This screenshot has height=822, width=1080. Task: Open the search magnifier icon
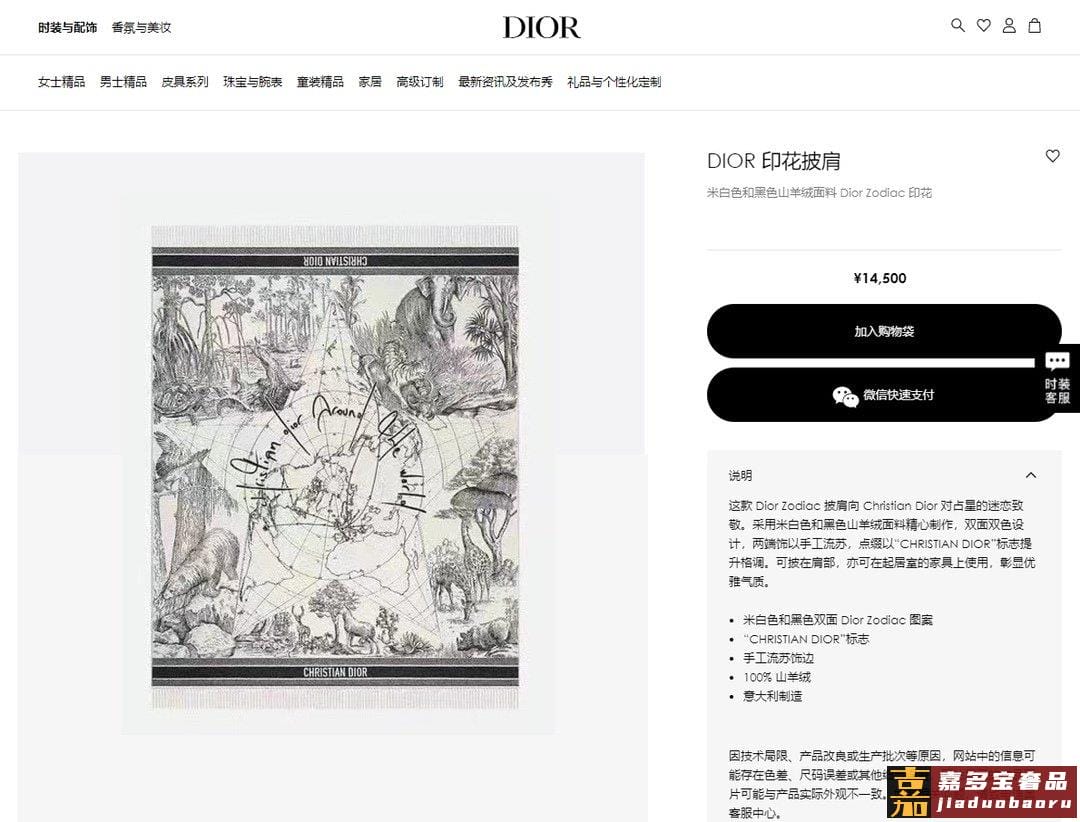tap(957, 25)
